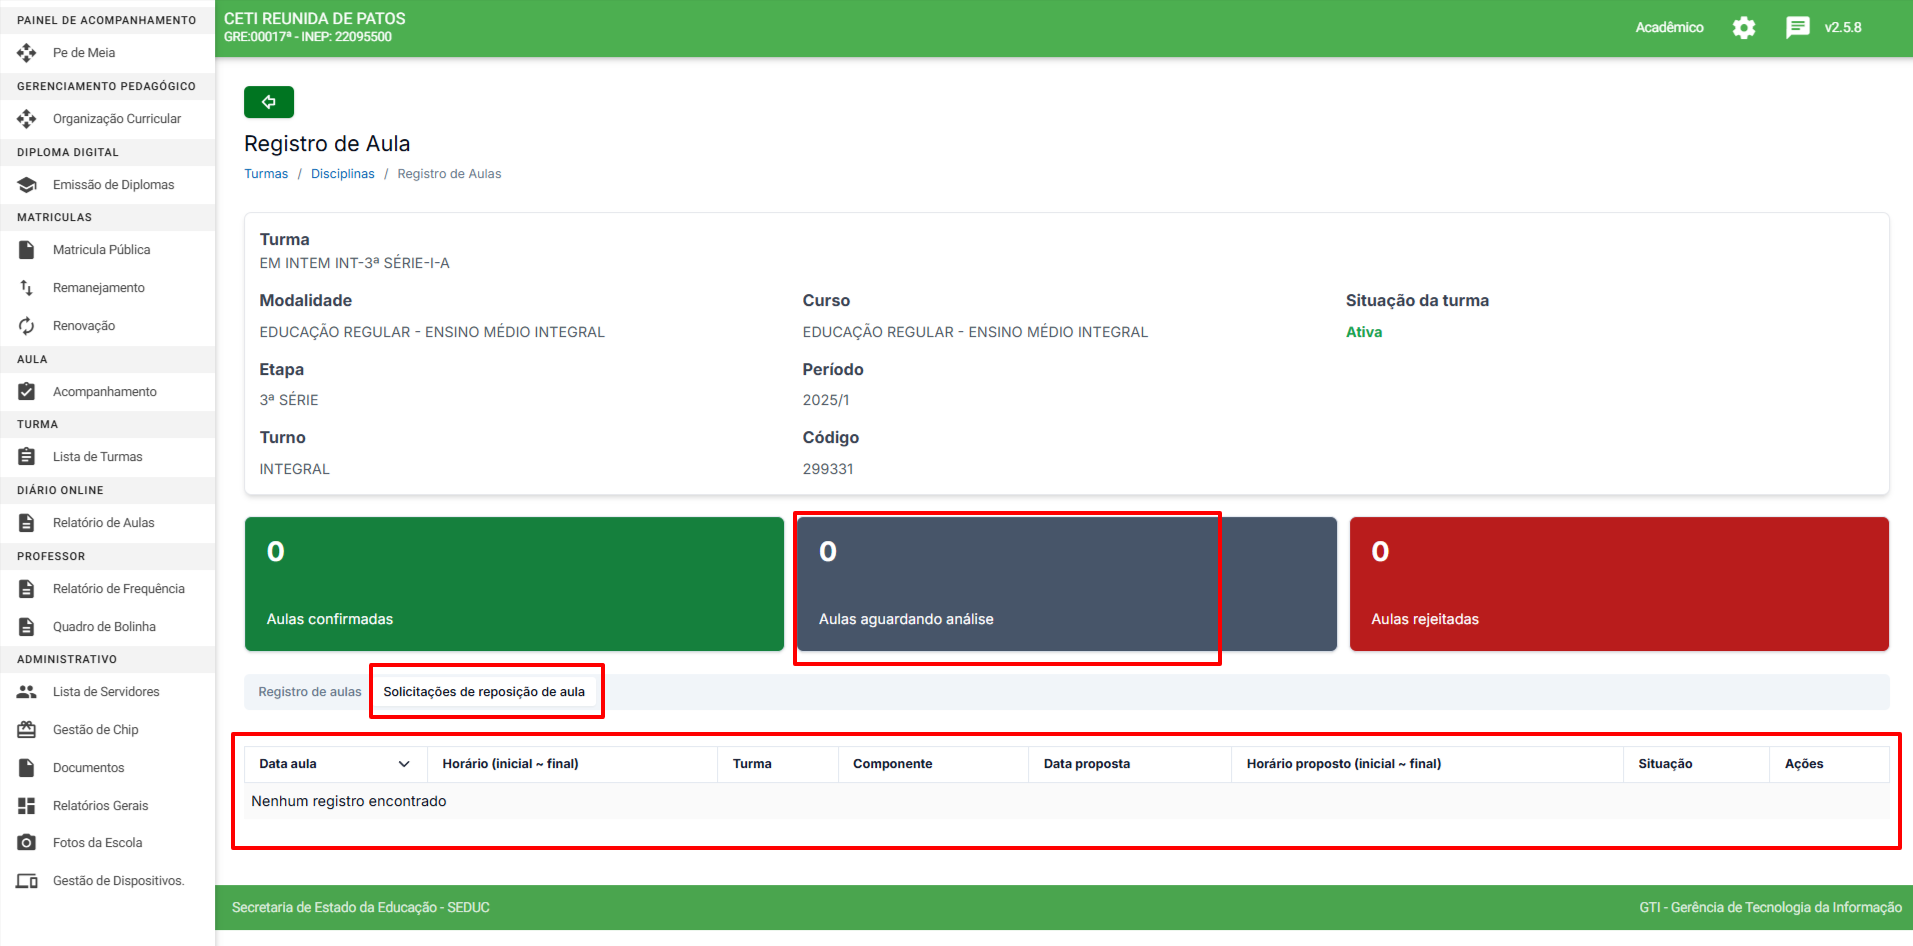Open settings via the gear icon
This screenshot has height=946, width=1913.
[1743, 28]
